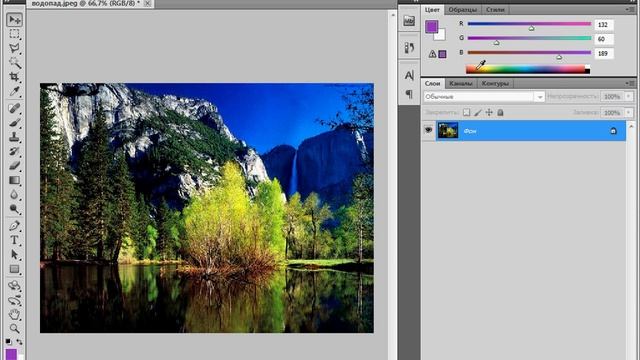Screen dimensions: 640x360
Task: Switch to the Стили tab
Action: point(495,9)
